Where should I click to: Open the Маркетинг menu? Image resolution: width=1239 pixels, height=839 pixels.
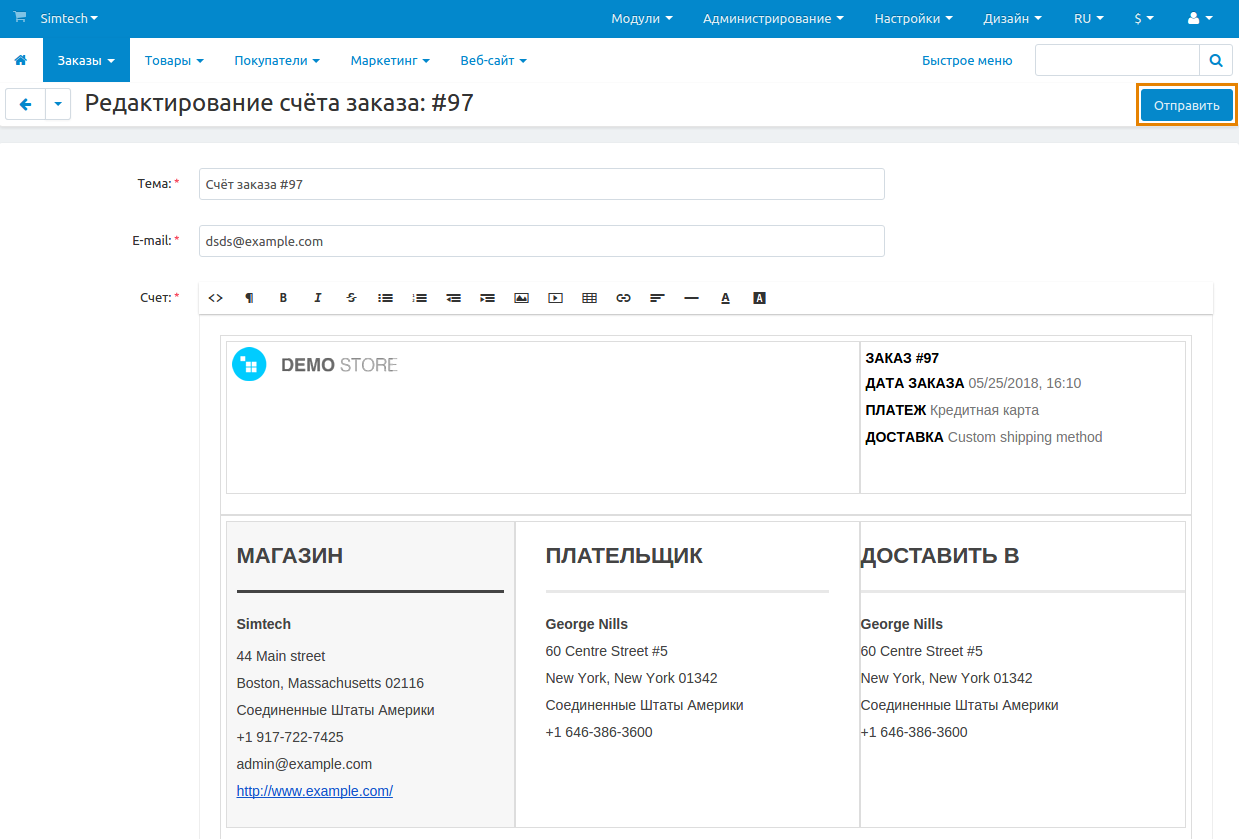[389, 61]
